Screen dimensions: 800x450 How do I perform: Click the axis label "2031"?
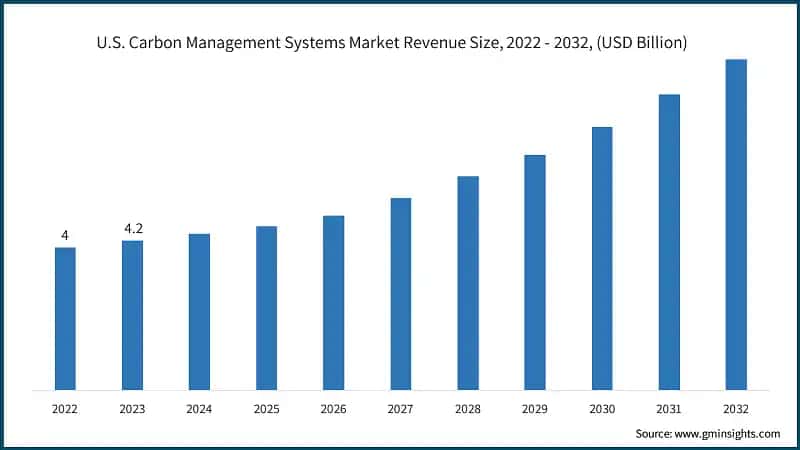[x=669, y=409]
